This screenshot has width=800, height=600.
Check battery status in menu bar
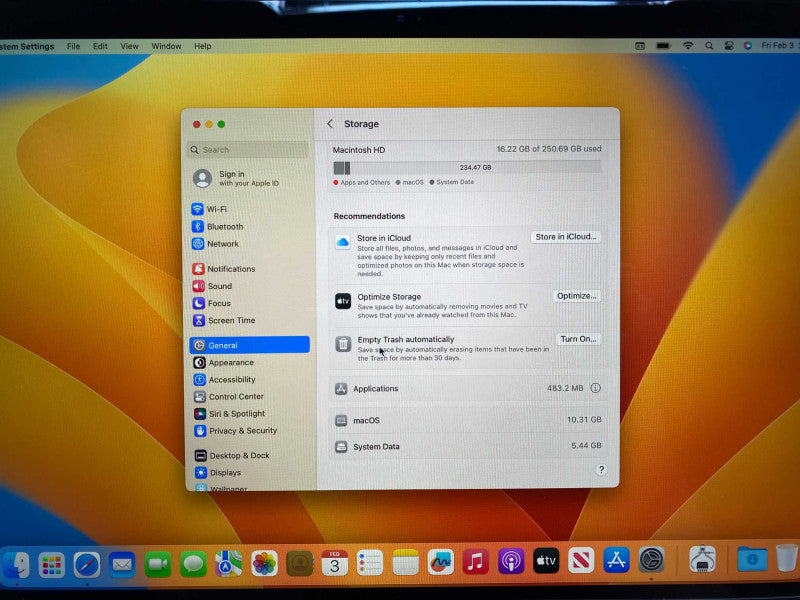click(663, 46)
